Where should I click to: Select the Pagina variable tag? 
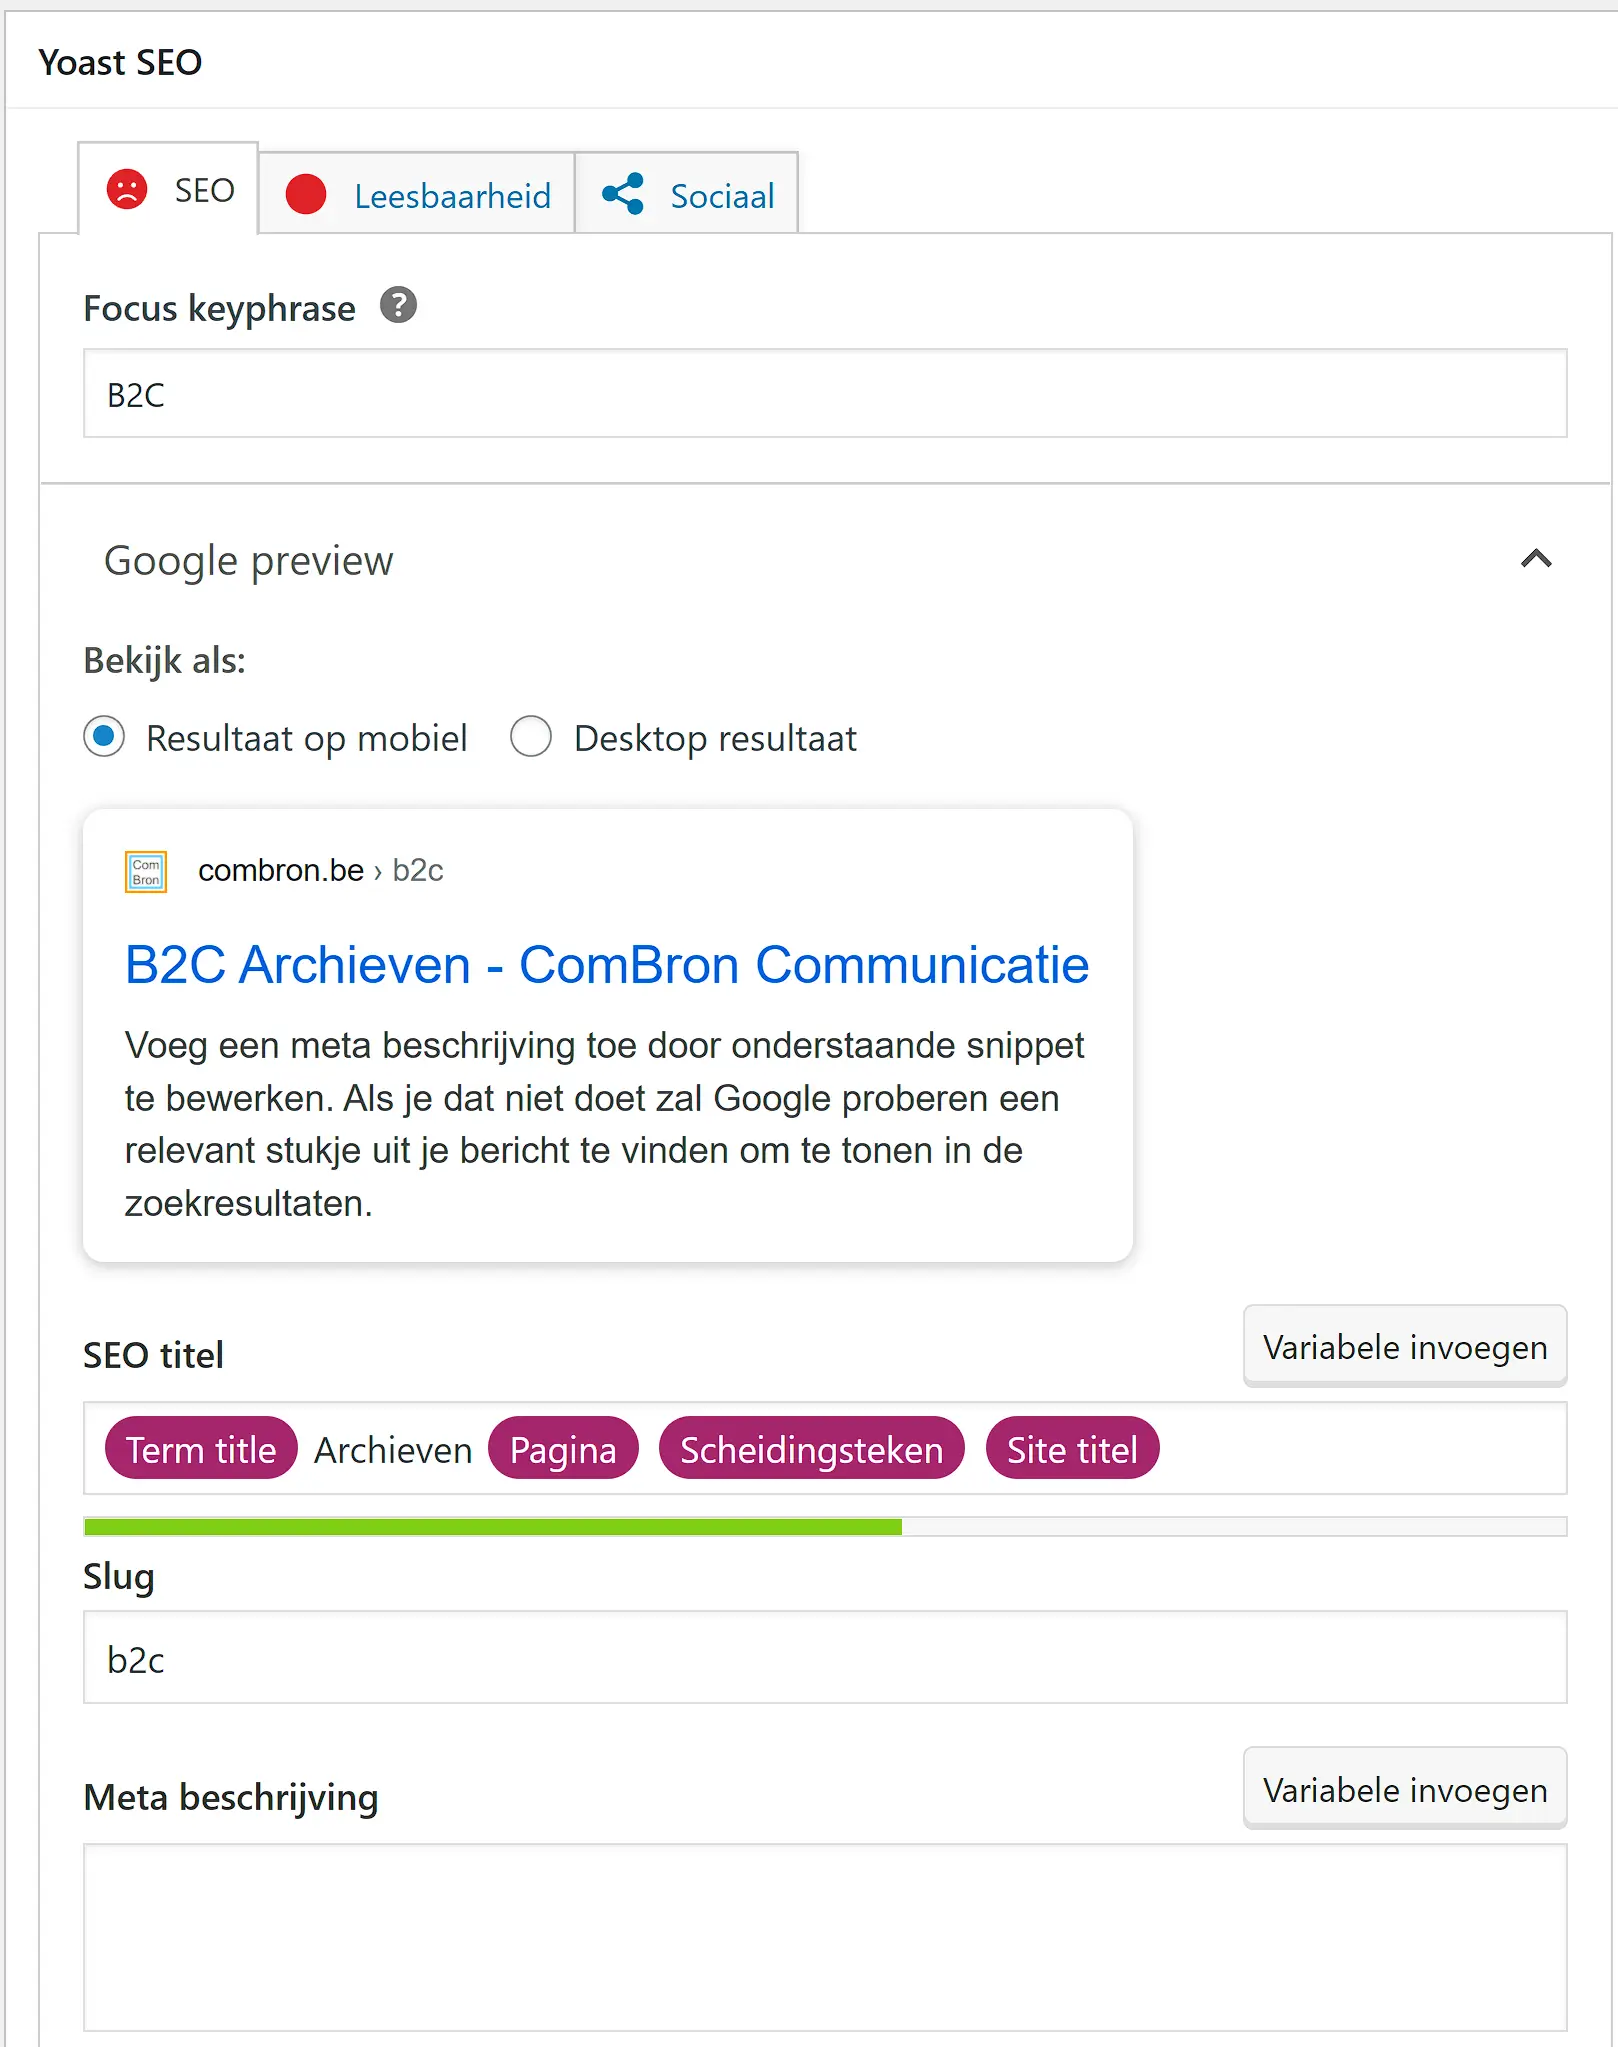[x=562, y=1449]
